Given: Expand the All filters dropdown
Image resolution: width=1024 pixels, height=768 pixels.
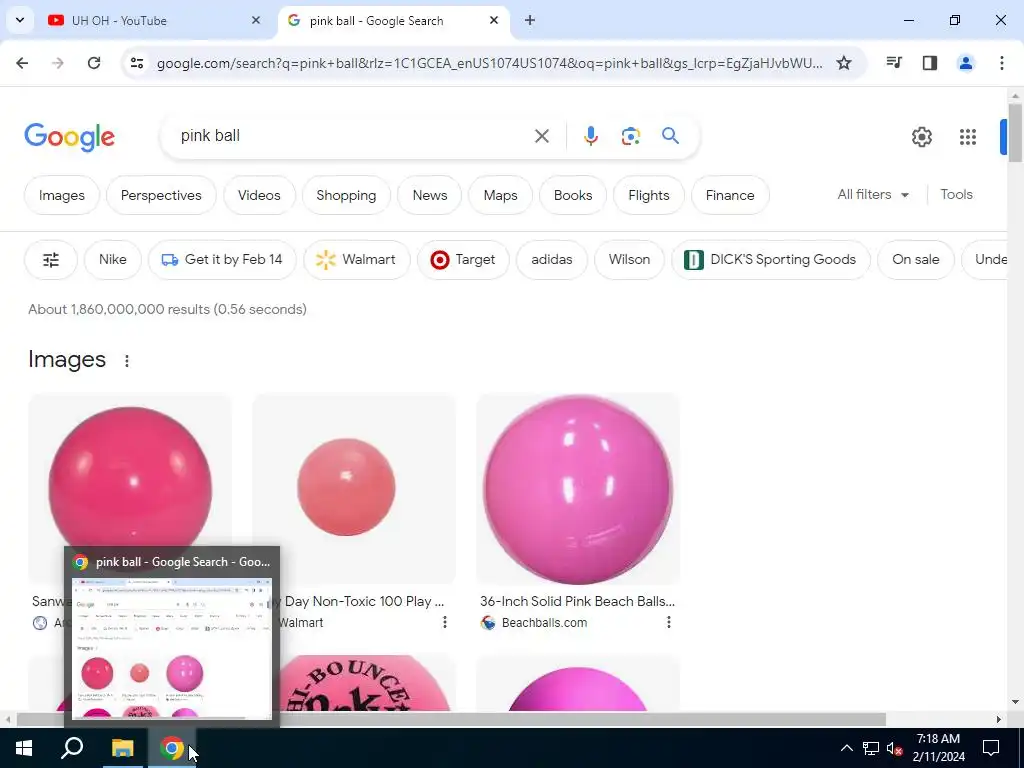Looking at the screenshot, I should 873,195.
